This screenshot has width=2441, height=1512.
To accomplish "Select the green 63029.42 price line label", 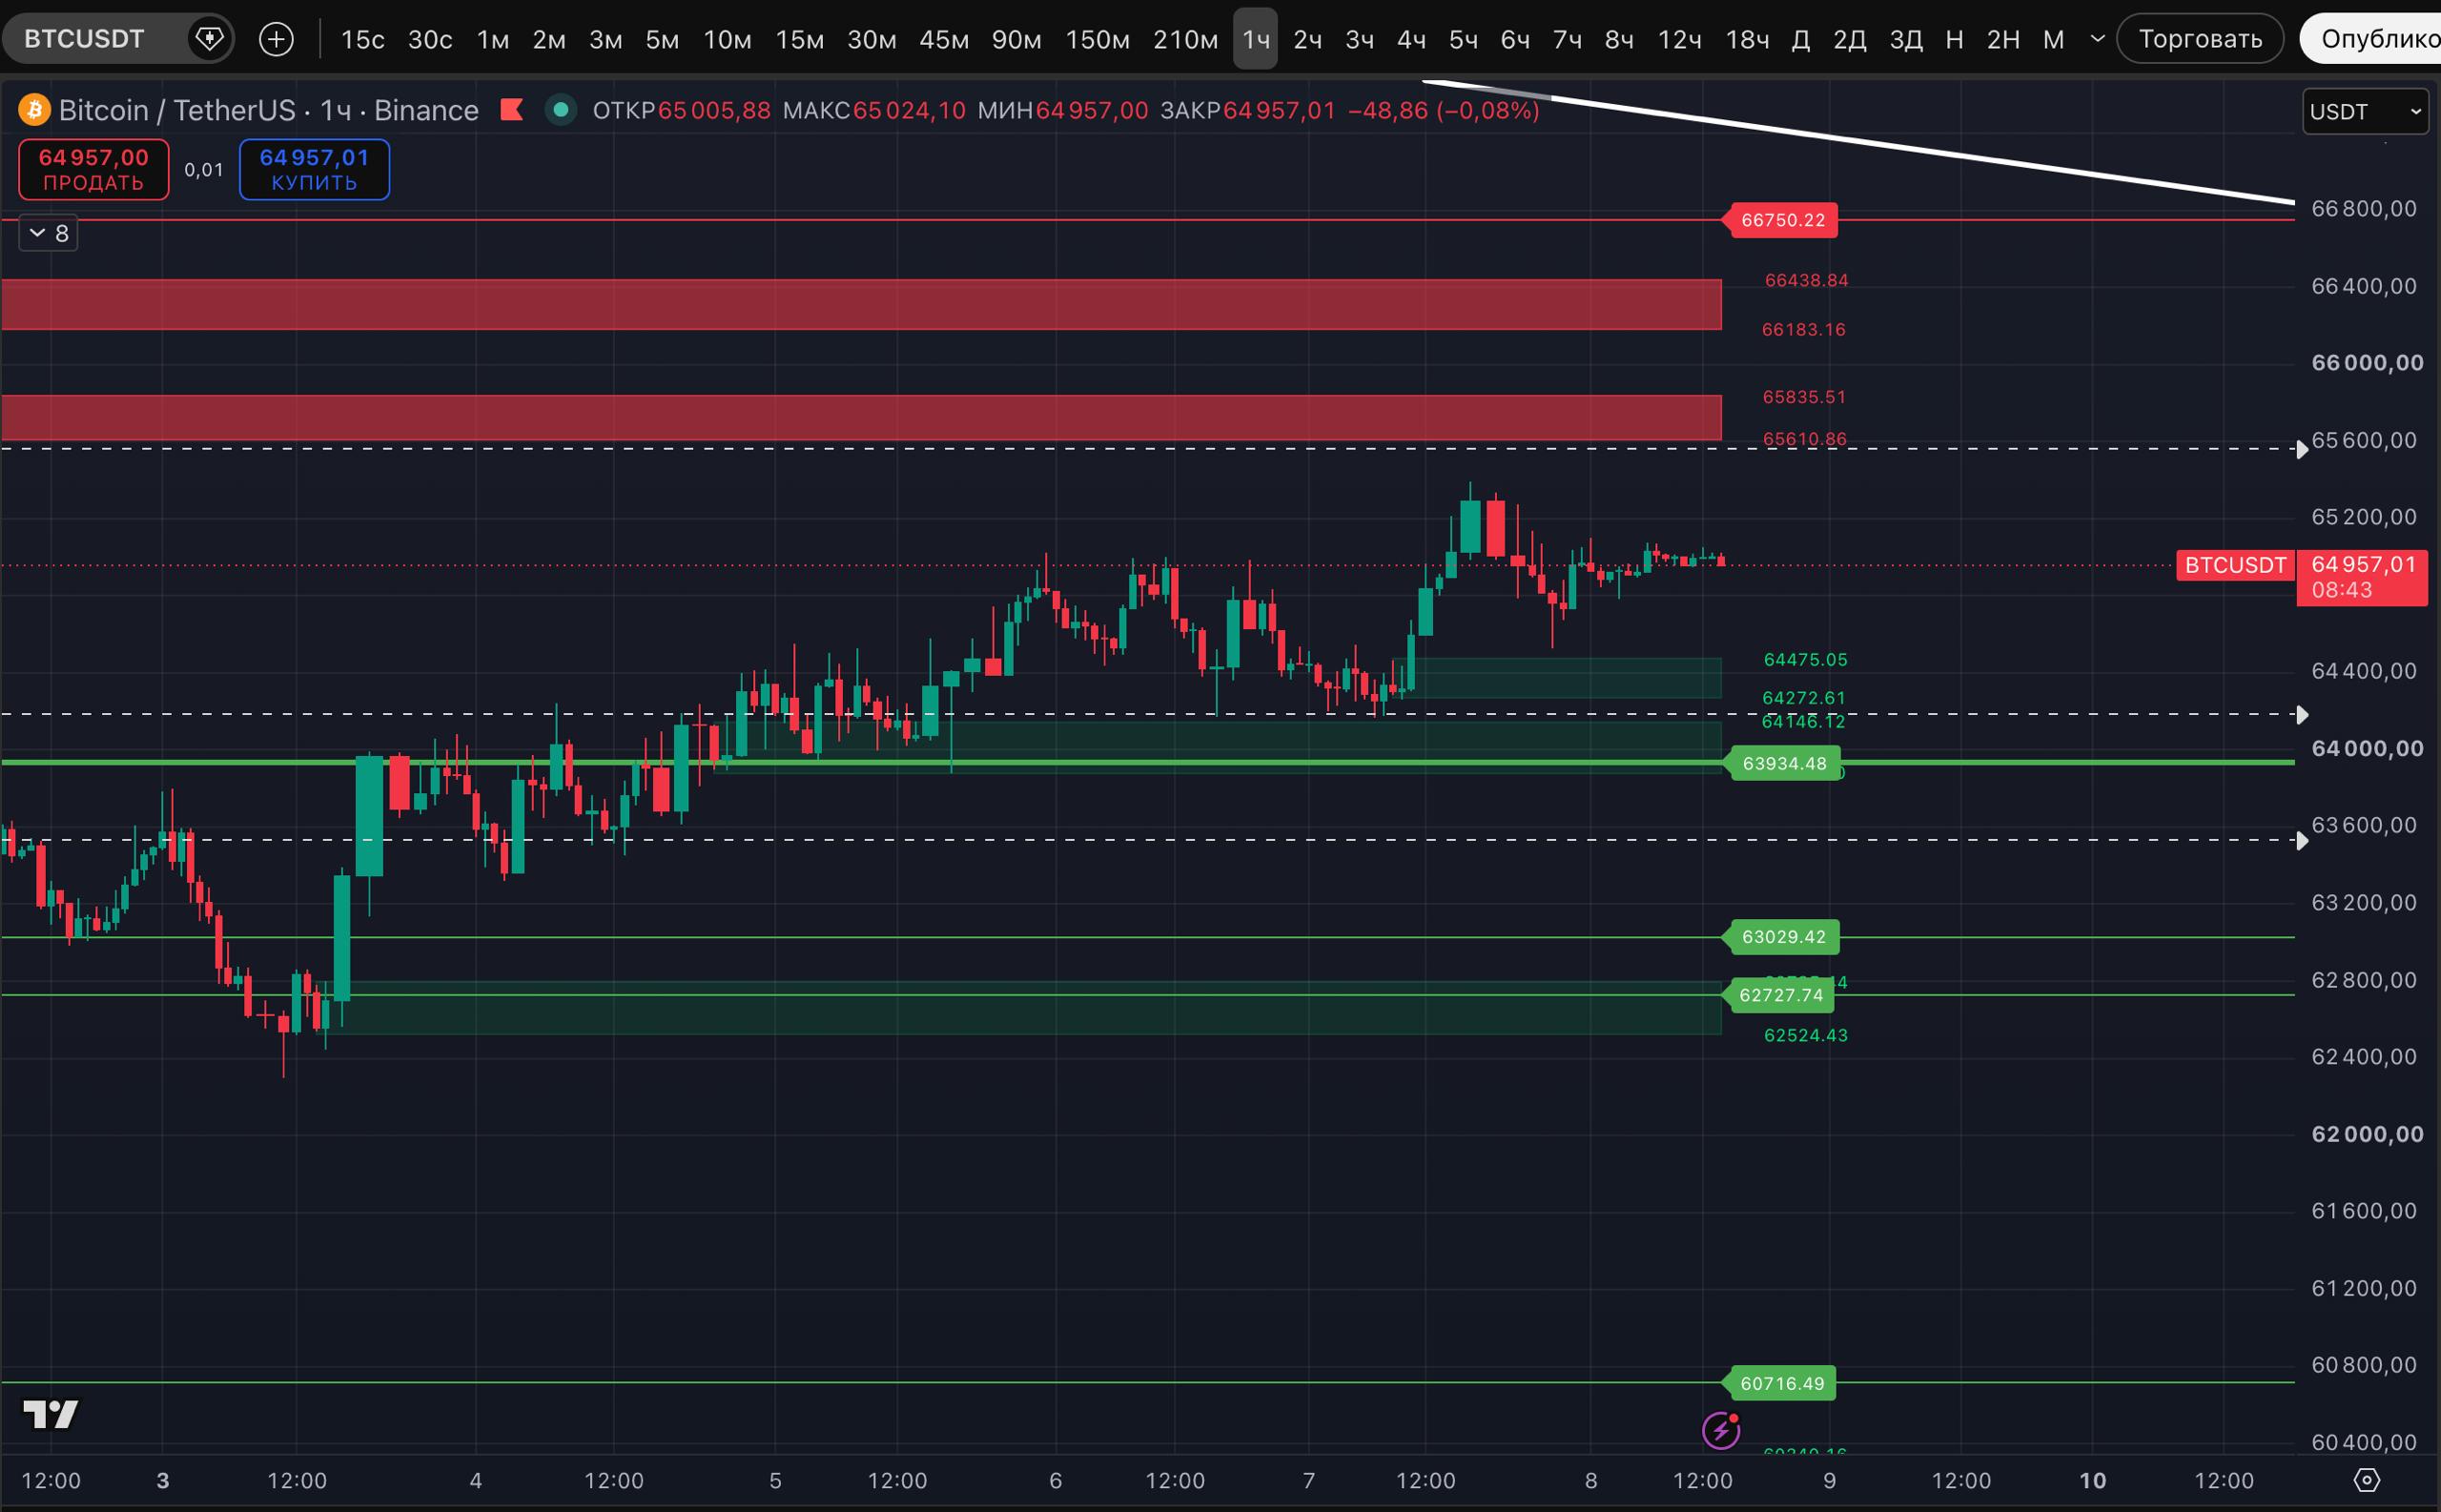I will (1784, 937).
